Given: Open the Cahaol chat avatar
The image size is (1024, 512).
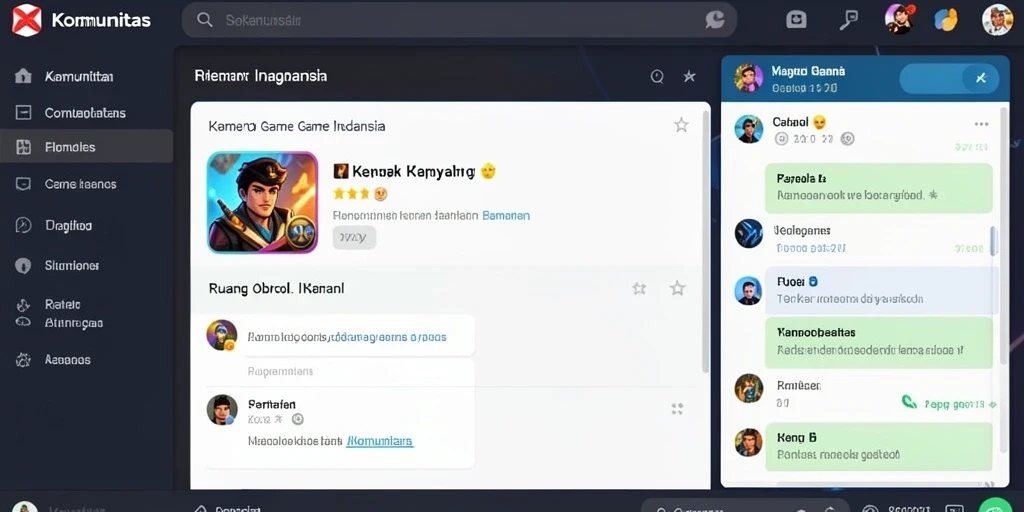Looking at the screenshot, I should [x=748, y=129].
